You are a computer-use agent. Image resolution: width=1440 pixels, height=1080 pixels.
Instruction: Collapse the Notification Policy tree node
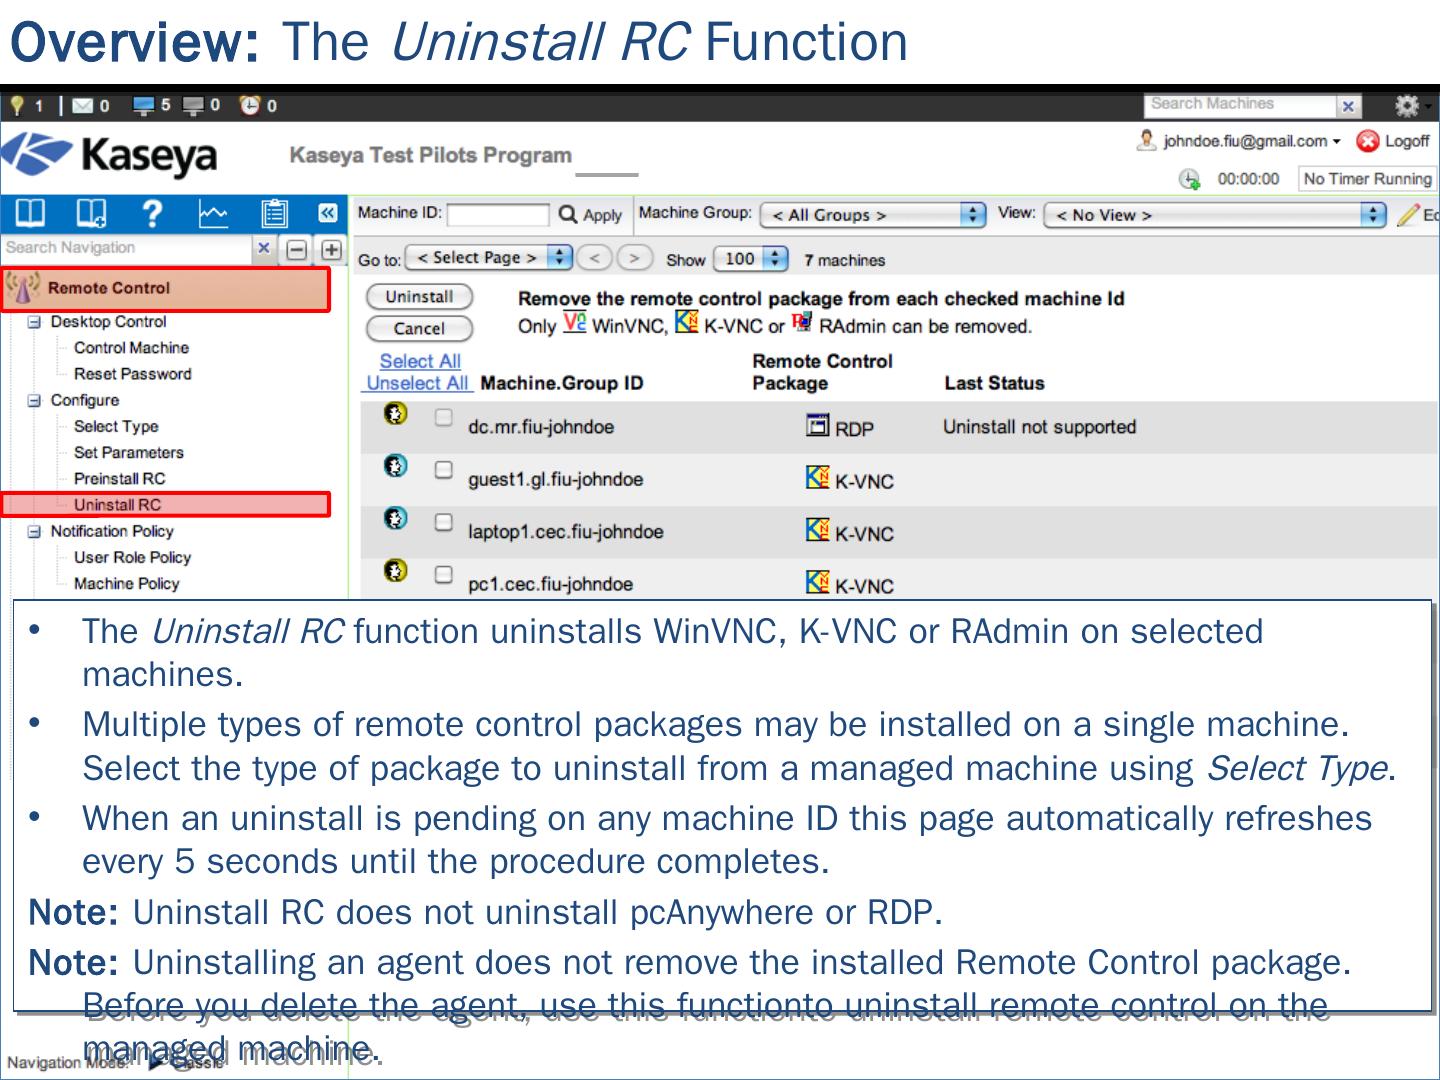34,531
